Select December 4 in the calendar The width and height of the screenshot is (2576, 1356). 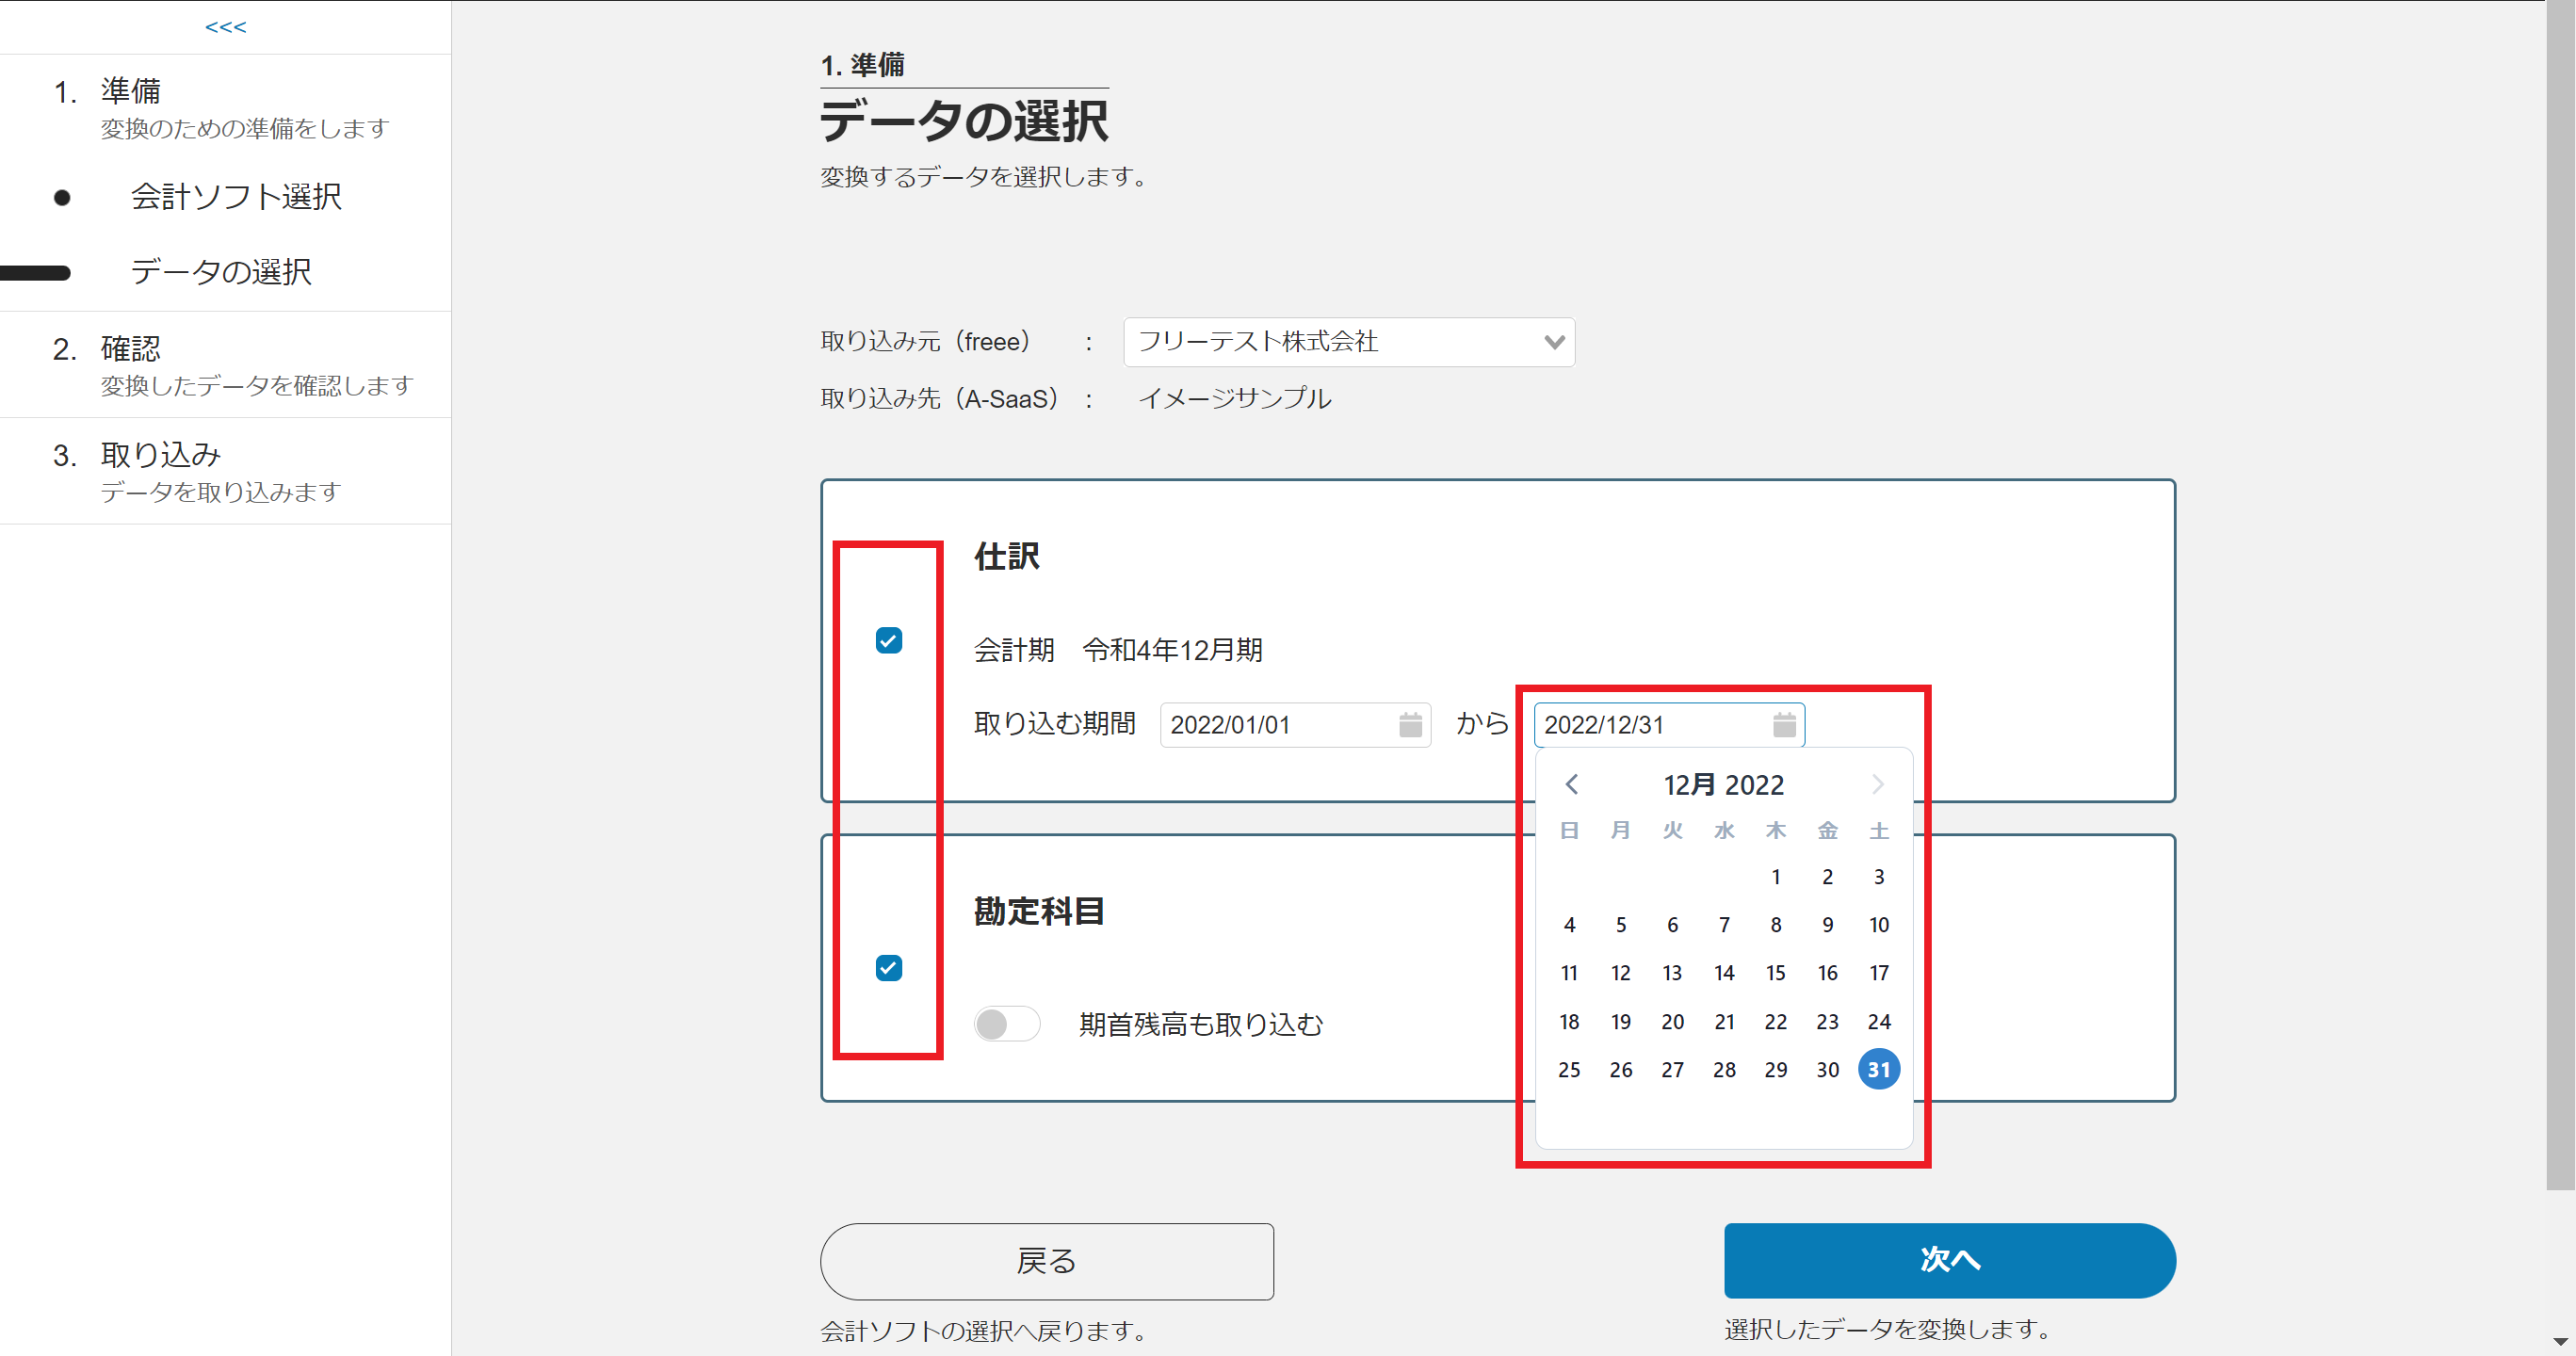[x=1569, y=925]
